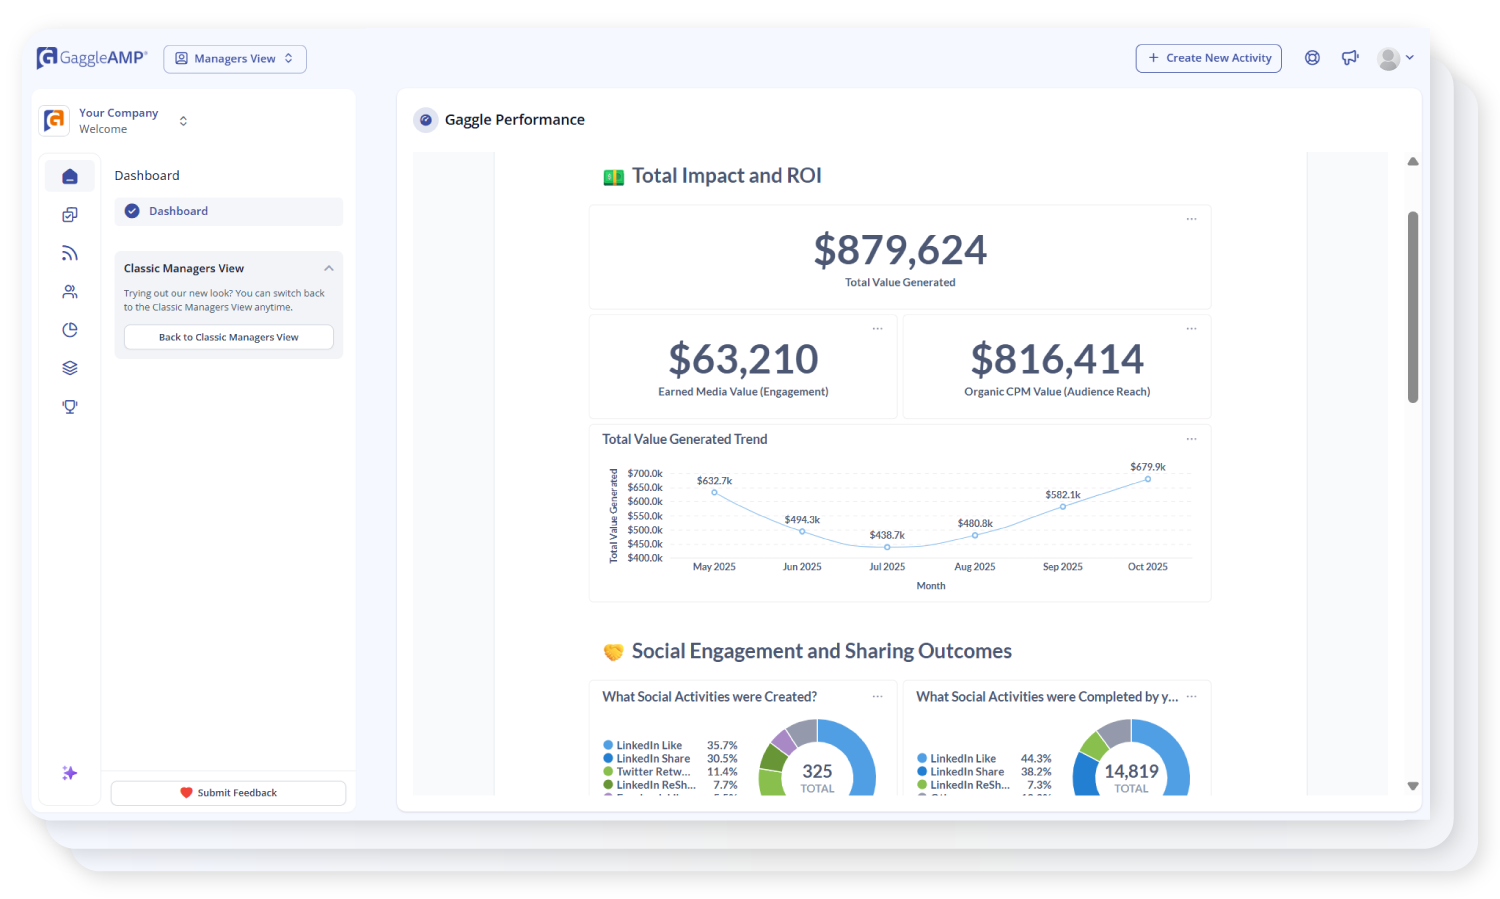The height and width of the screenshot is (899, 1500).
Task: Click the megaphone announcements icon
Action: tap(1350, 57)
